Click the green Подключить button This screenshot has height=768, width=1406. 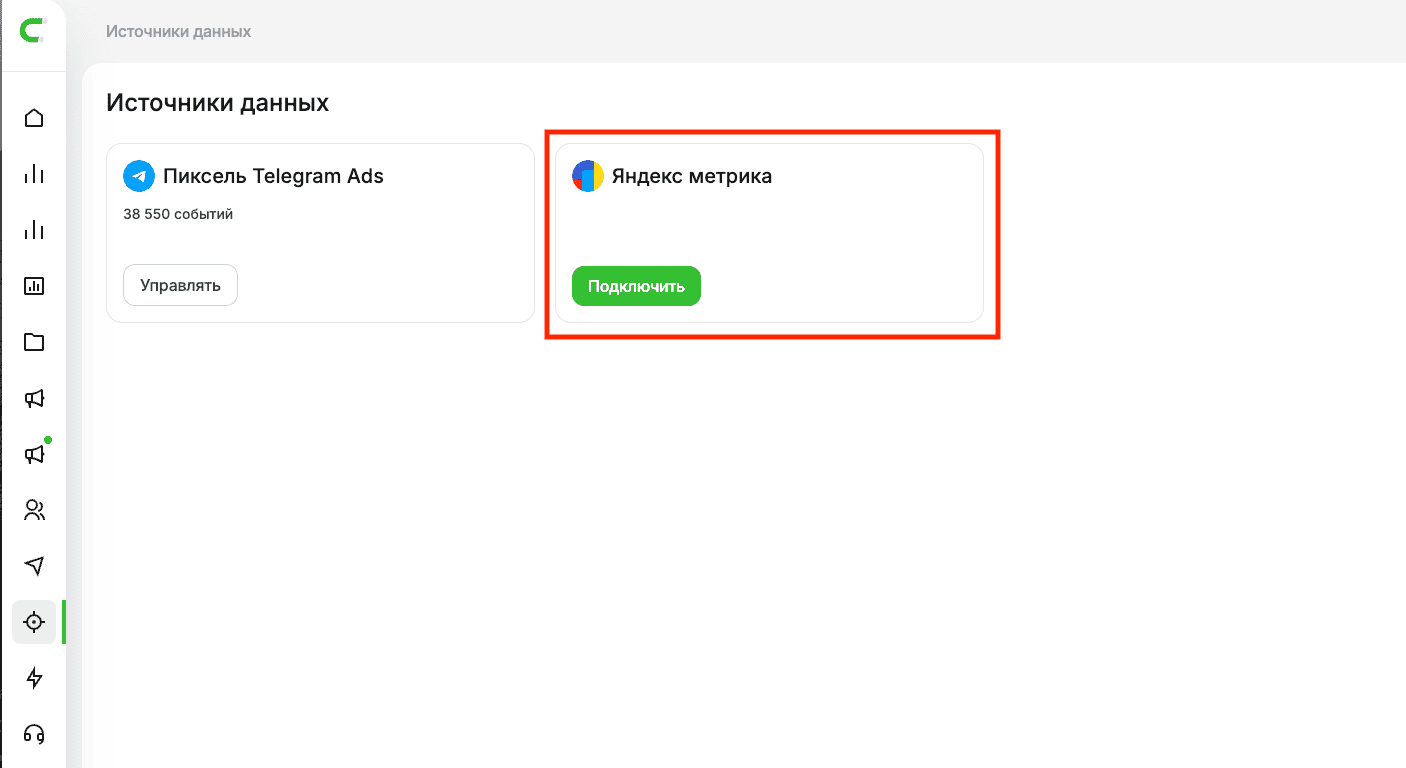[636, 286]
